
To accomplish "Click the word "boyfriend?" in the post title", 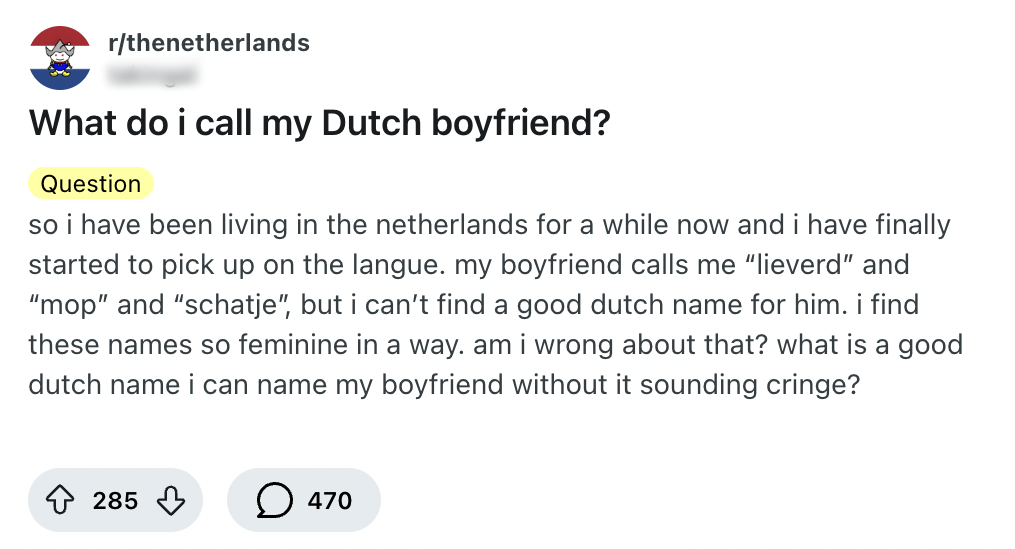I will (520, 123).
